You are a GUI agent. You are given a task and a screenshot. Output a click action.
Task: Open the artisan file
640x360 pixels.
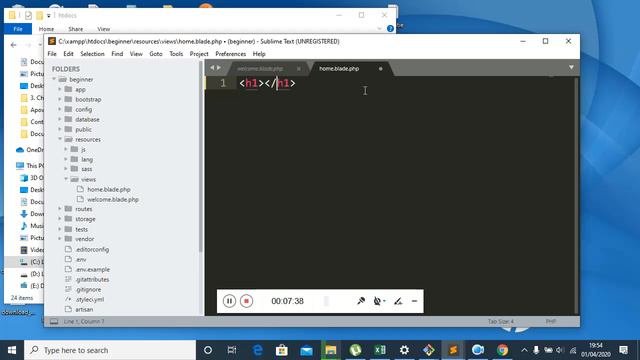pos(84,309)
